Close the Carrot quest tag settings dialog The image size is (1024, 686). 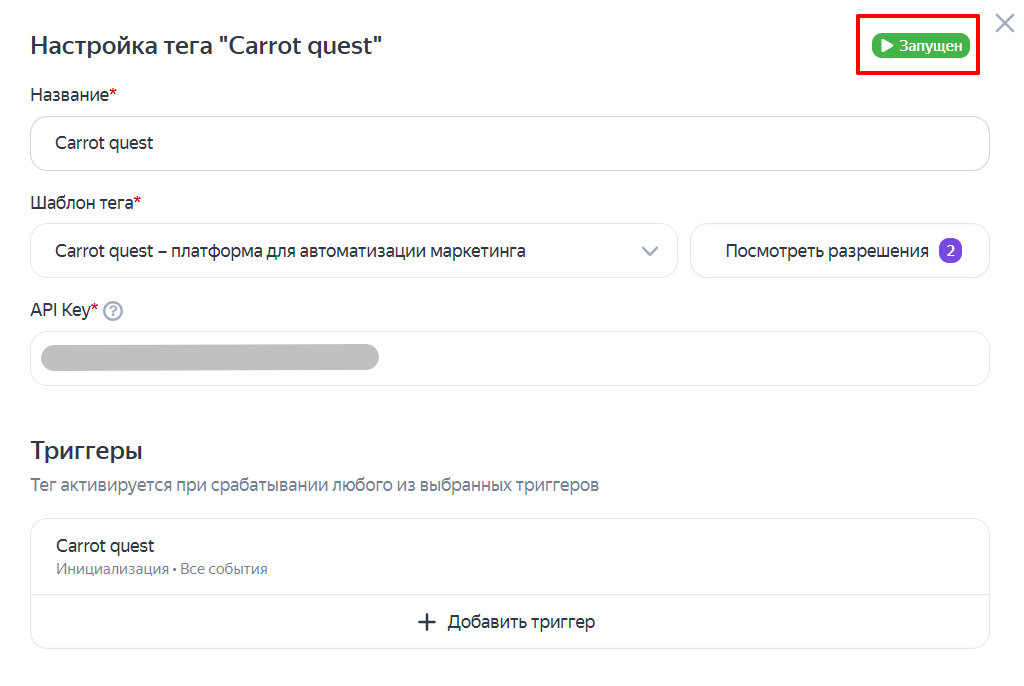1005,23
